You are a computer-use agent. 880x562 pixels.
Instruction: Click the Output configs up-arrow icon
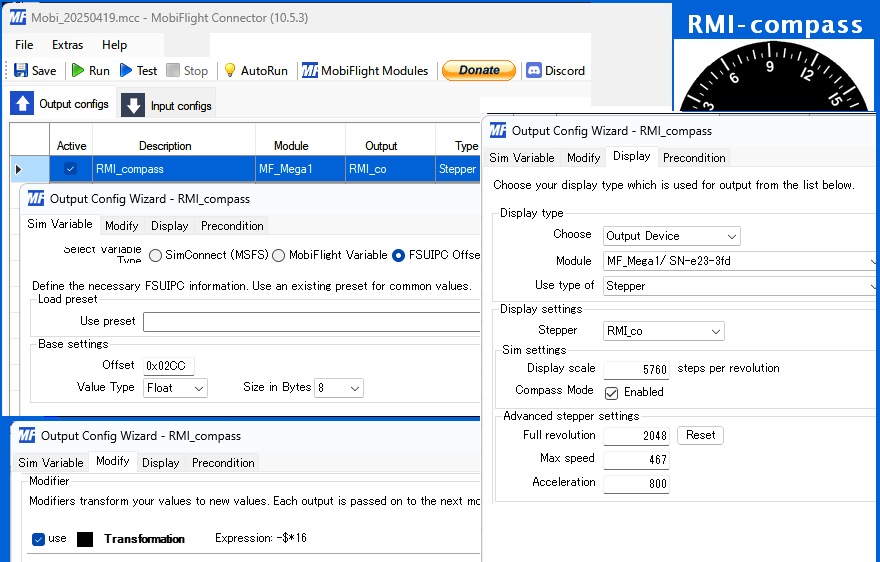(x=22, y=103)
